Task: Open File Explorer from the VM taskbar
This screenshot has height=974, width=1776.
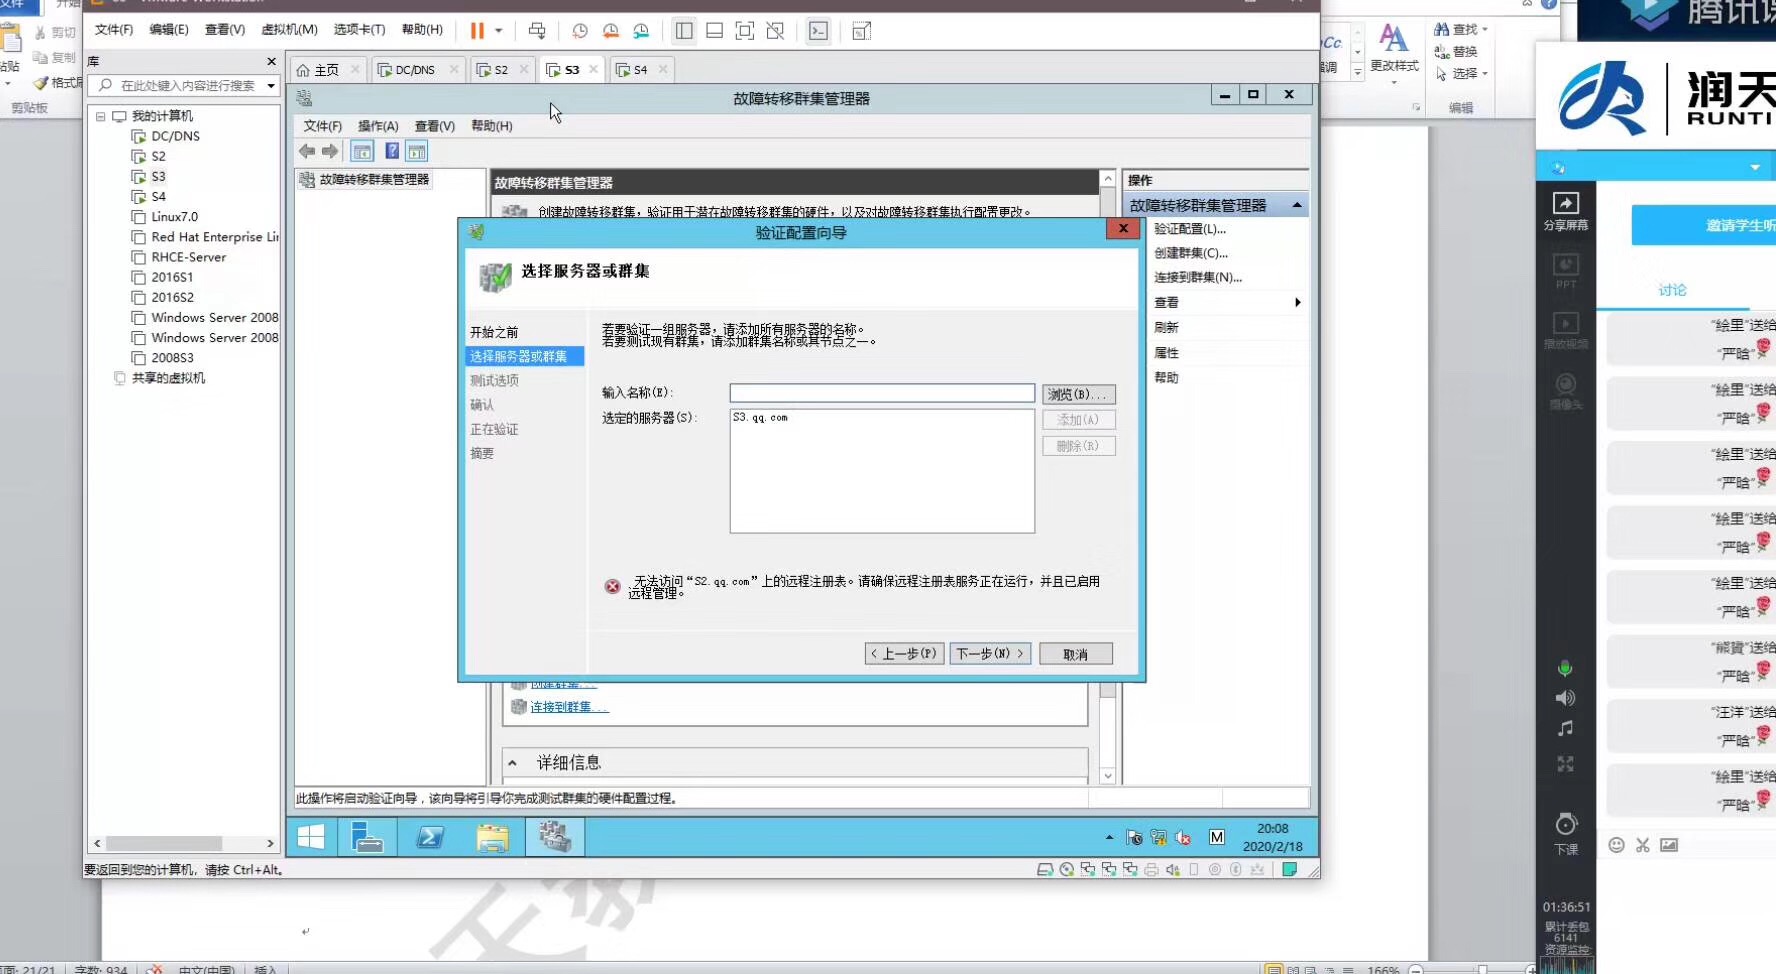Action: tap(492, 837)
